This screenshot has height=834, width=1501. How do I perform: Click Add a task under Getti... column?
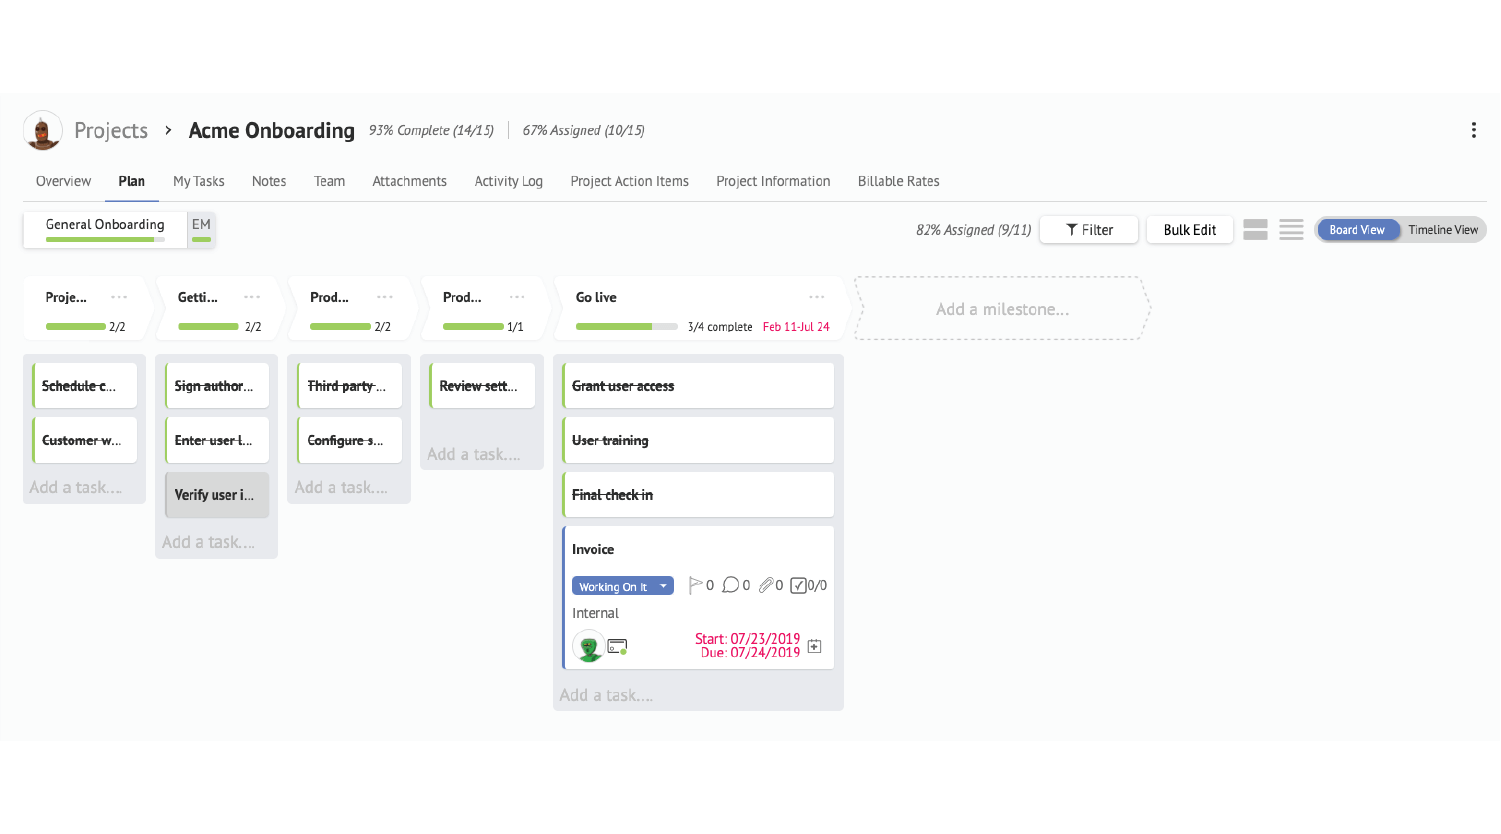208,542
